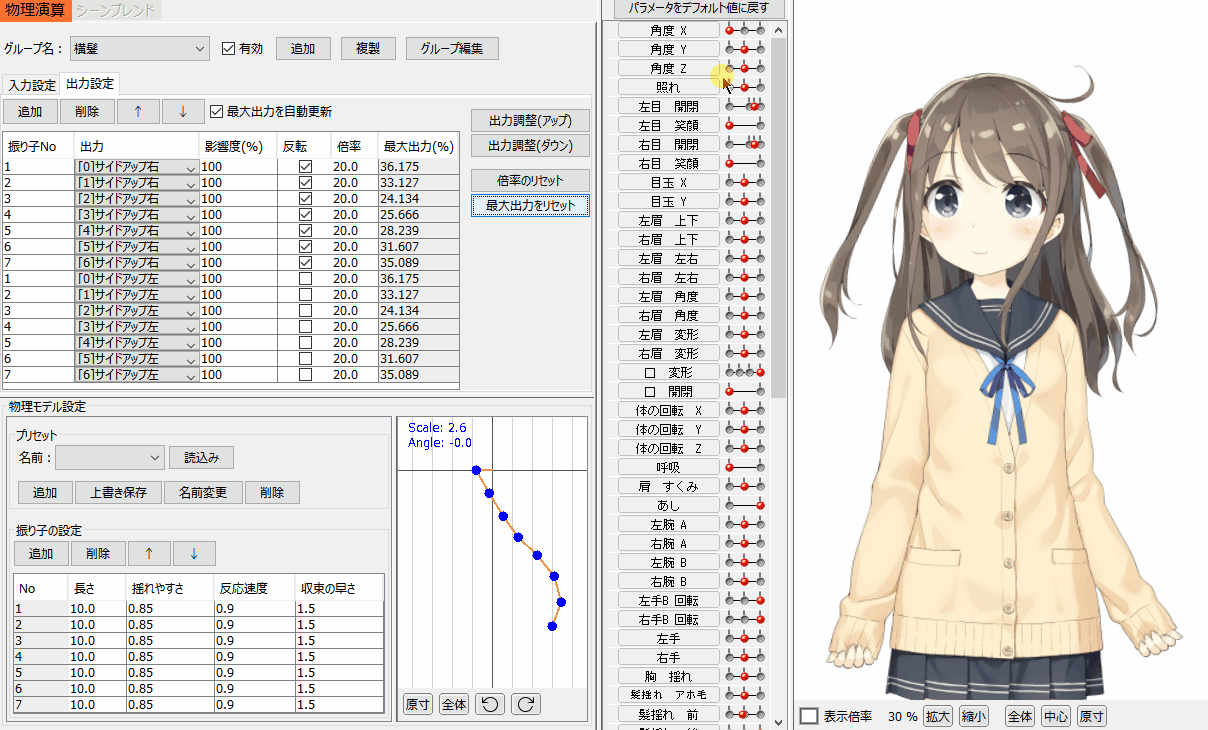This screenshot has height=730, width=1208.
Task: Zoom out with 縮小 button
Action: [x=974, y=716]
